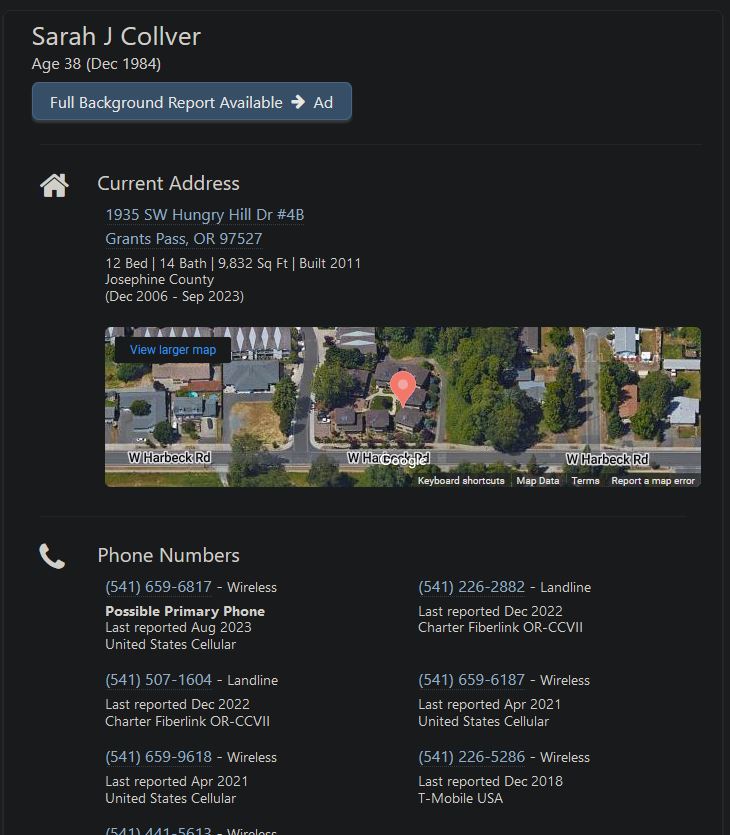
Task: Open phone number (541) 226-2882
Action: 472,587
